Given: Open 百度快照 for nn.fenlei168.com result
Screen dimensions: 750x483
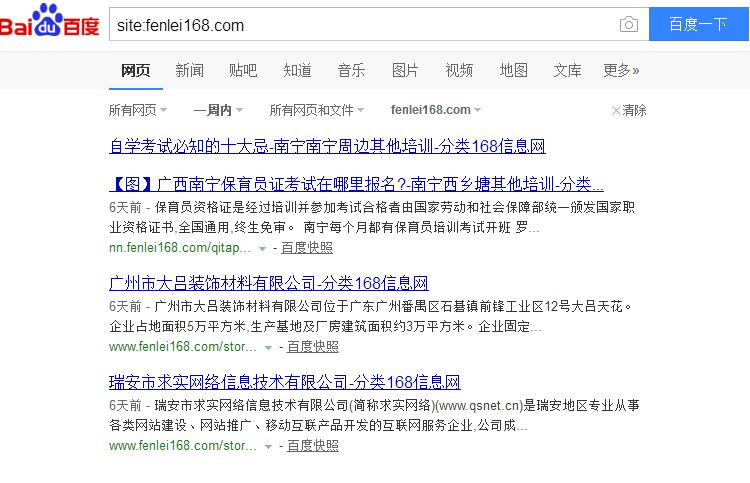Looking at the screenshot, I should [307, 248].
